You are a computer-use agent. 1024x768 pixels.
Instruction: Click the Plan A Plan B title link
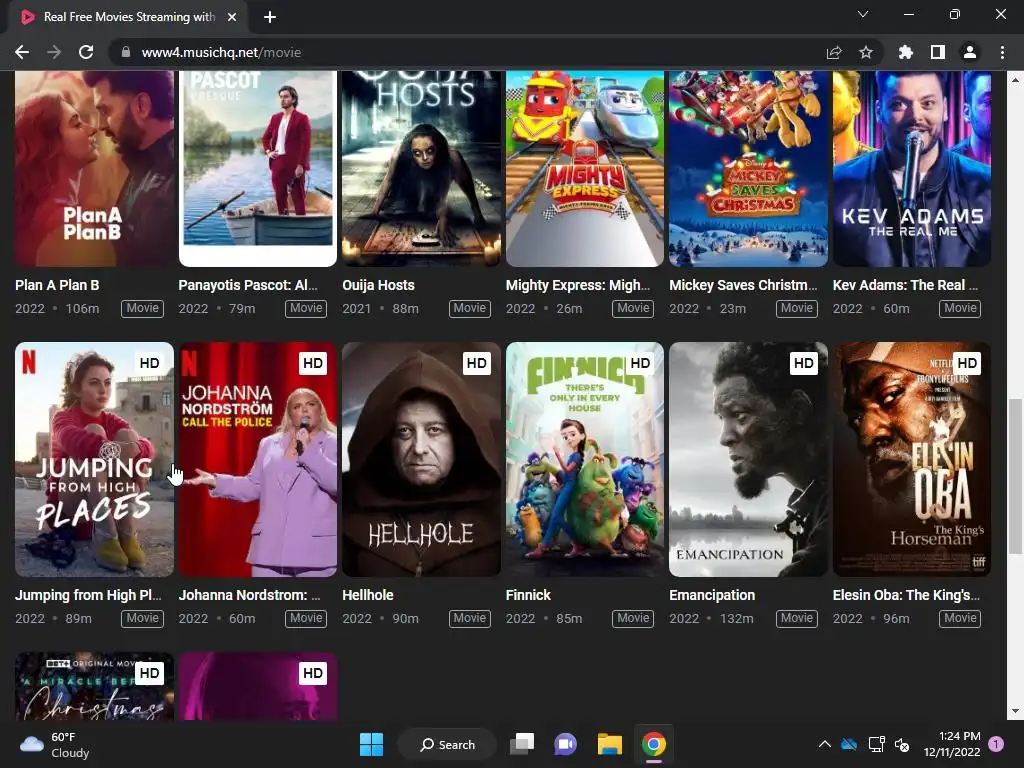coord(57,285)
